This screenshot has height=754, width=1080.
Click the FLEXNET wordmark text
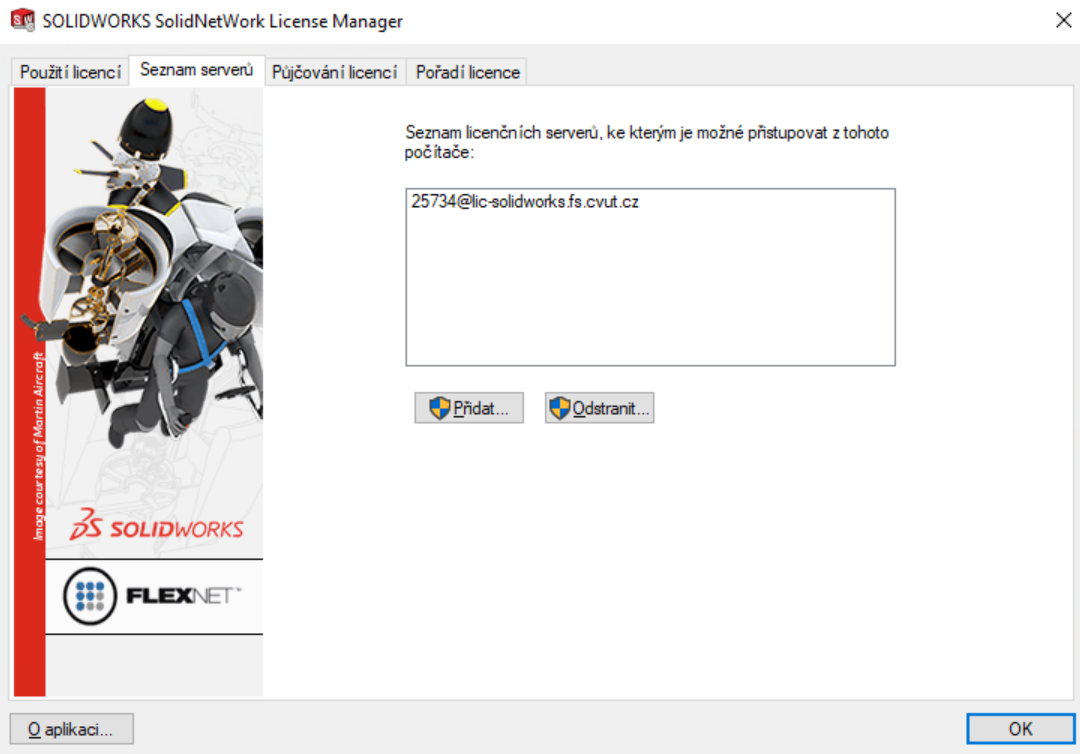click(x=183, y=597)
